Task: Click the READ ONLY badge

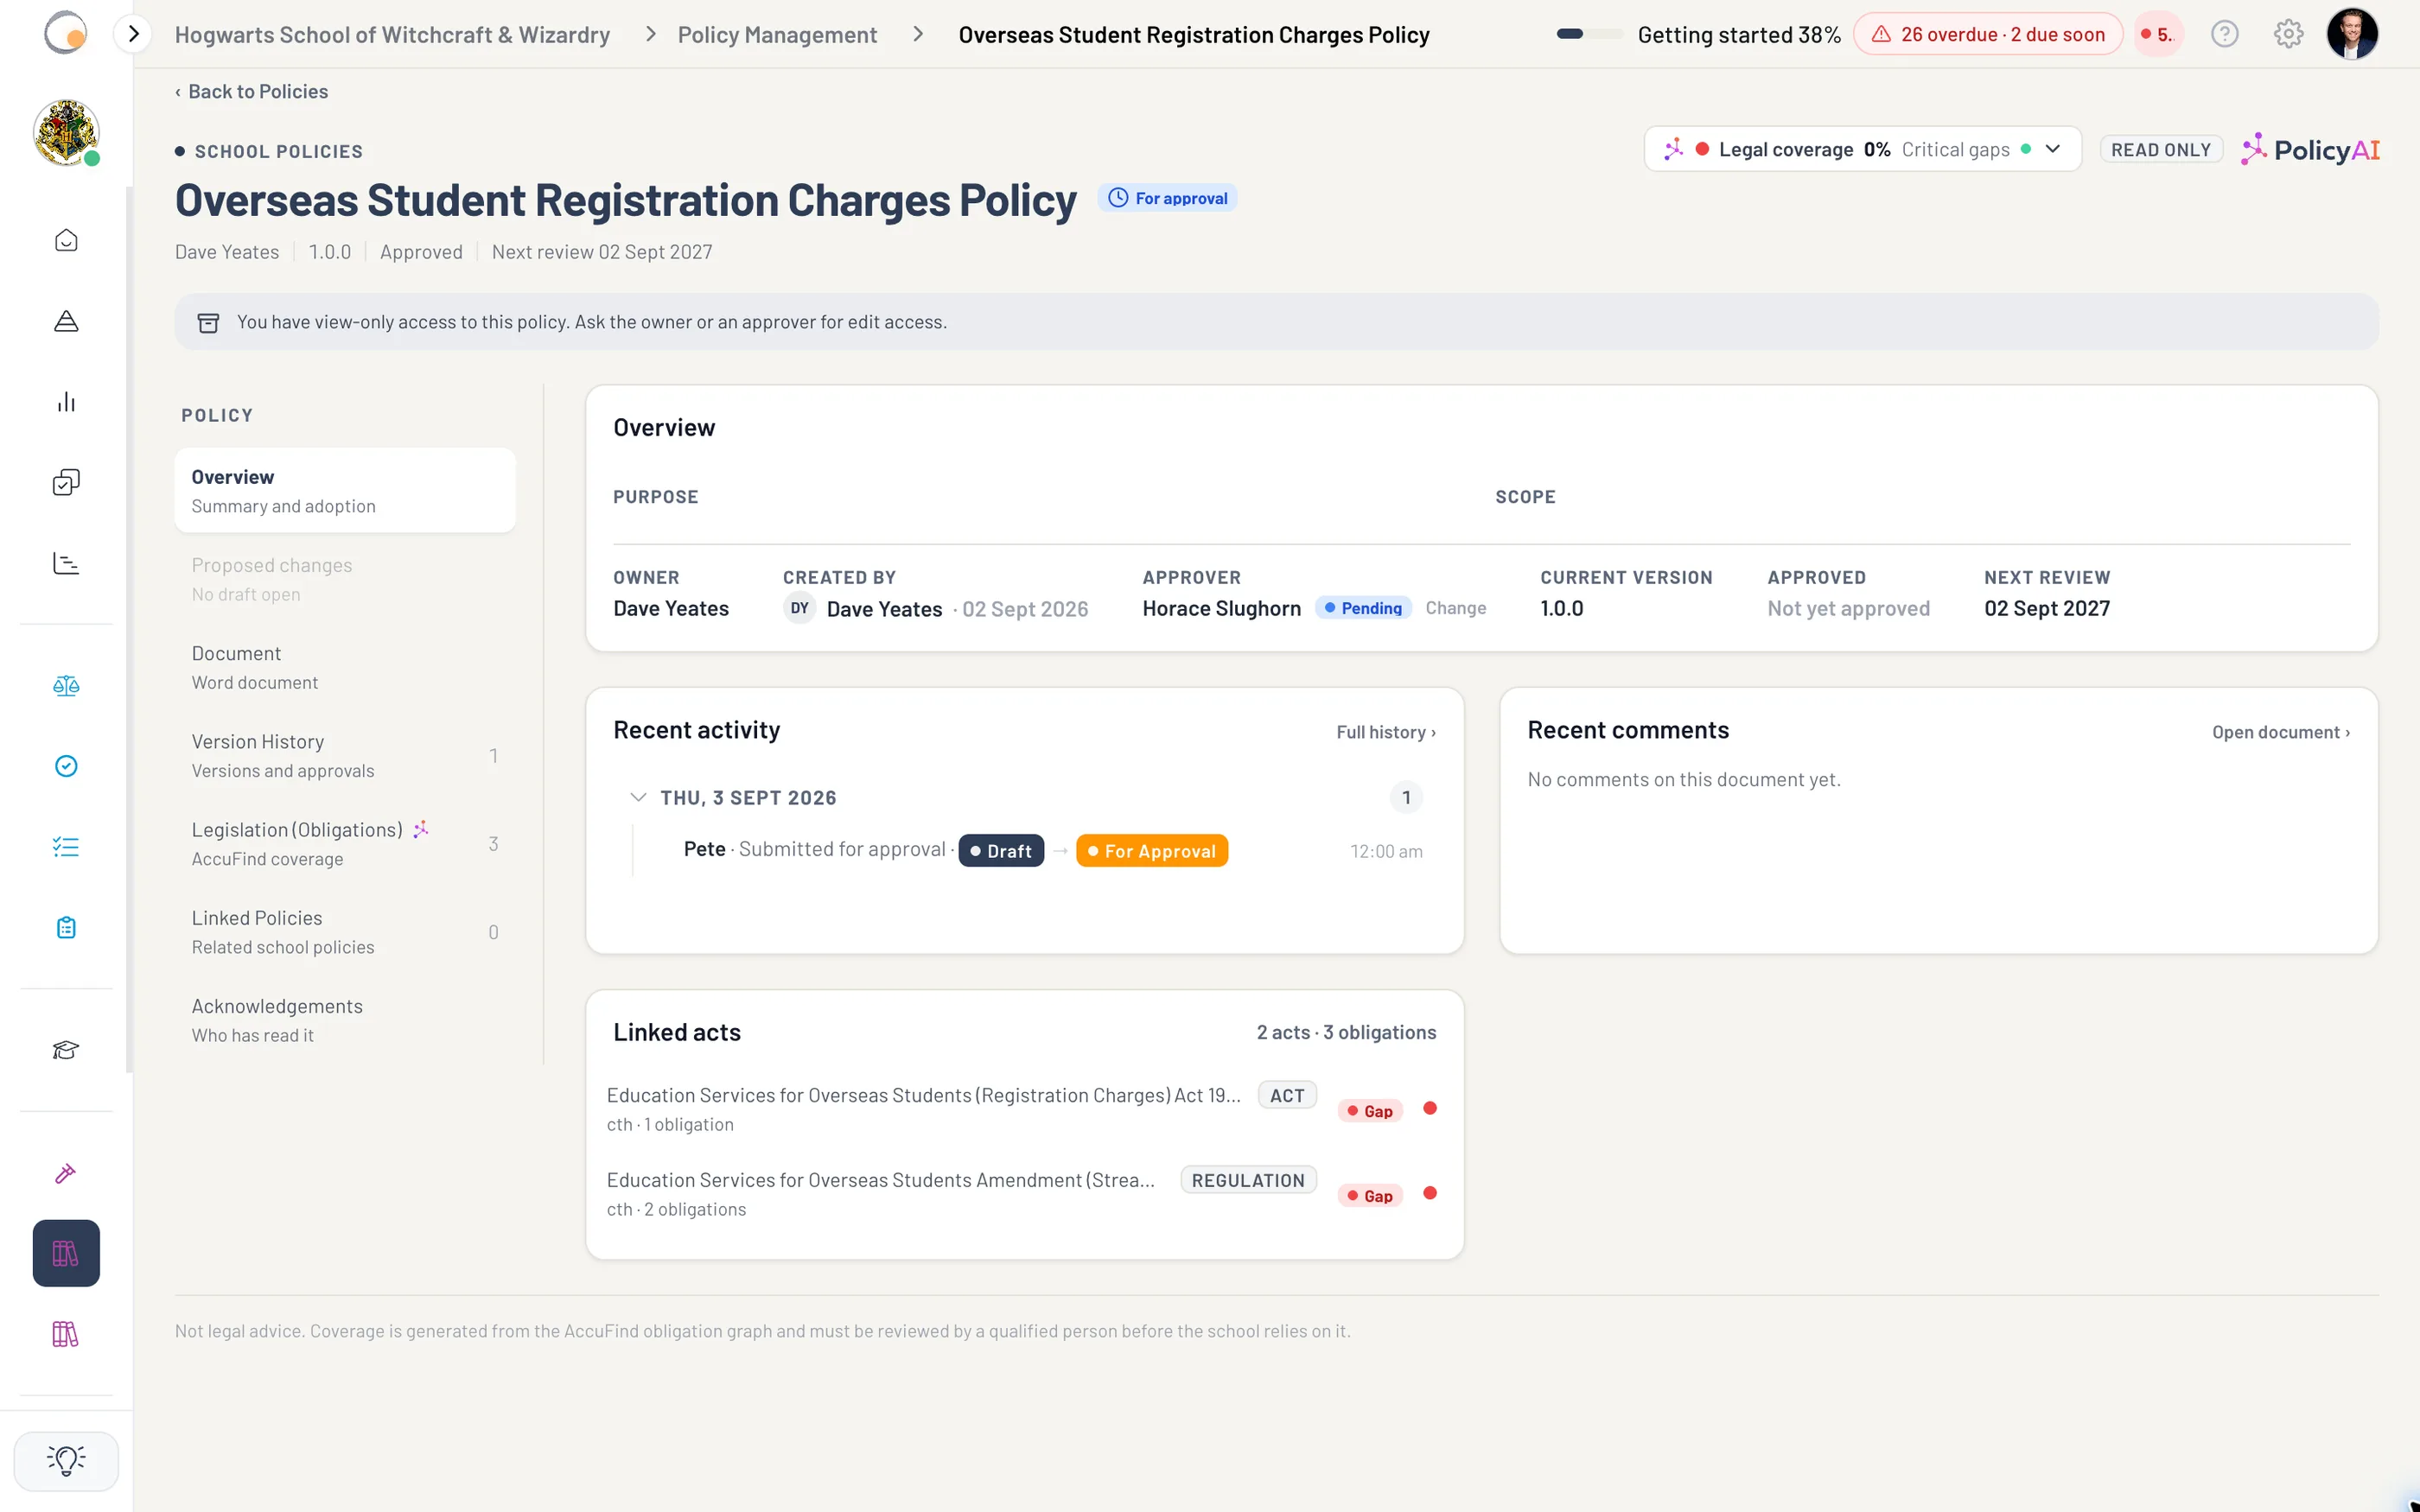Action: point(2160,150)
